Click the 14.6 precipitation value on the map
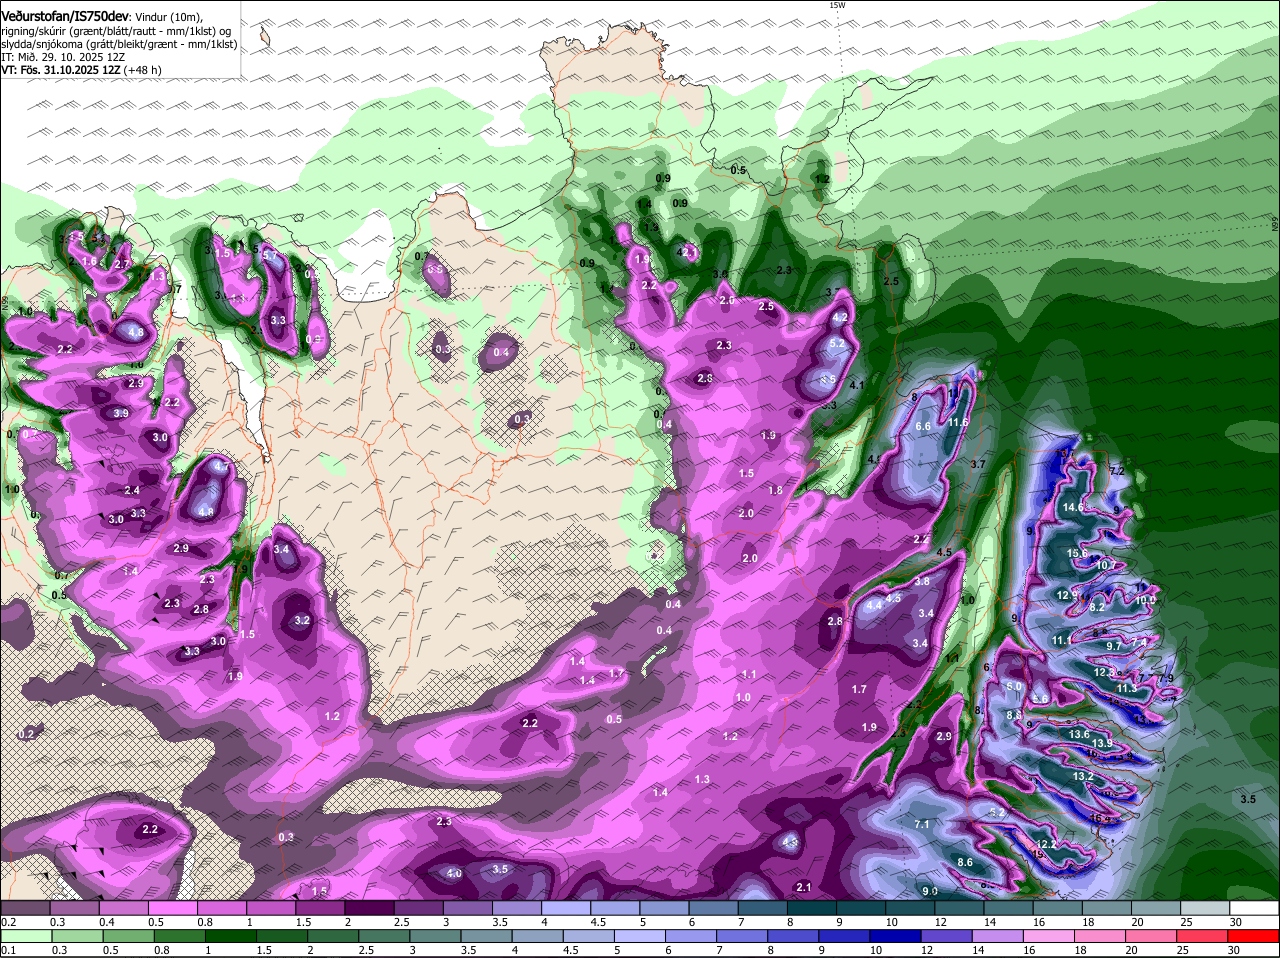This screenshot has height=958, width=1280. tap(1074, 508)
